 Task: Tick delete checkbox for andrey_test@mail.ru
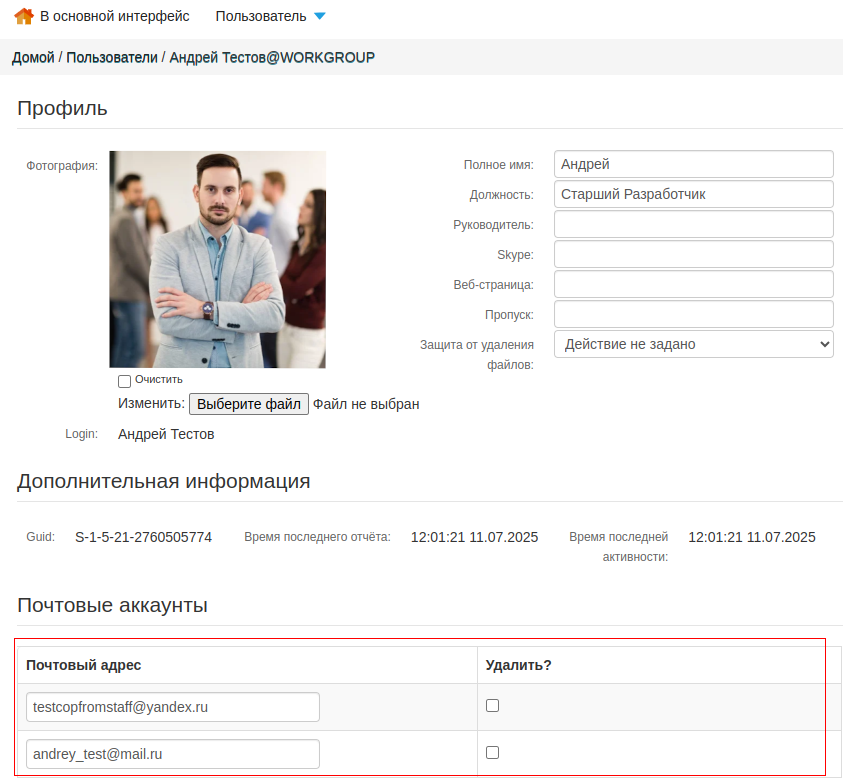[x=492, y=753]
